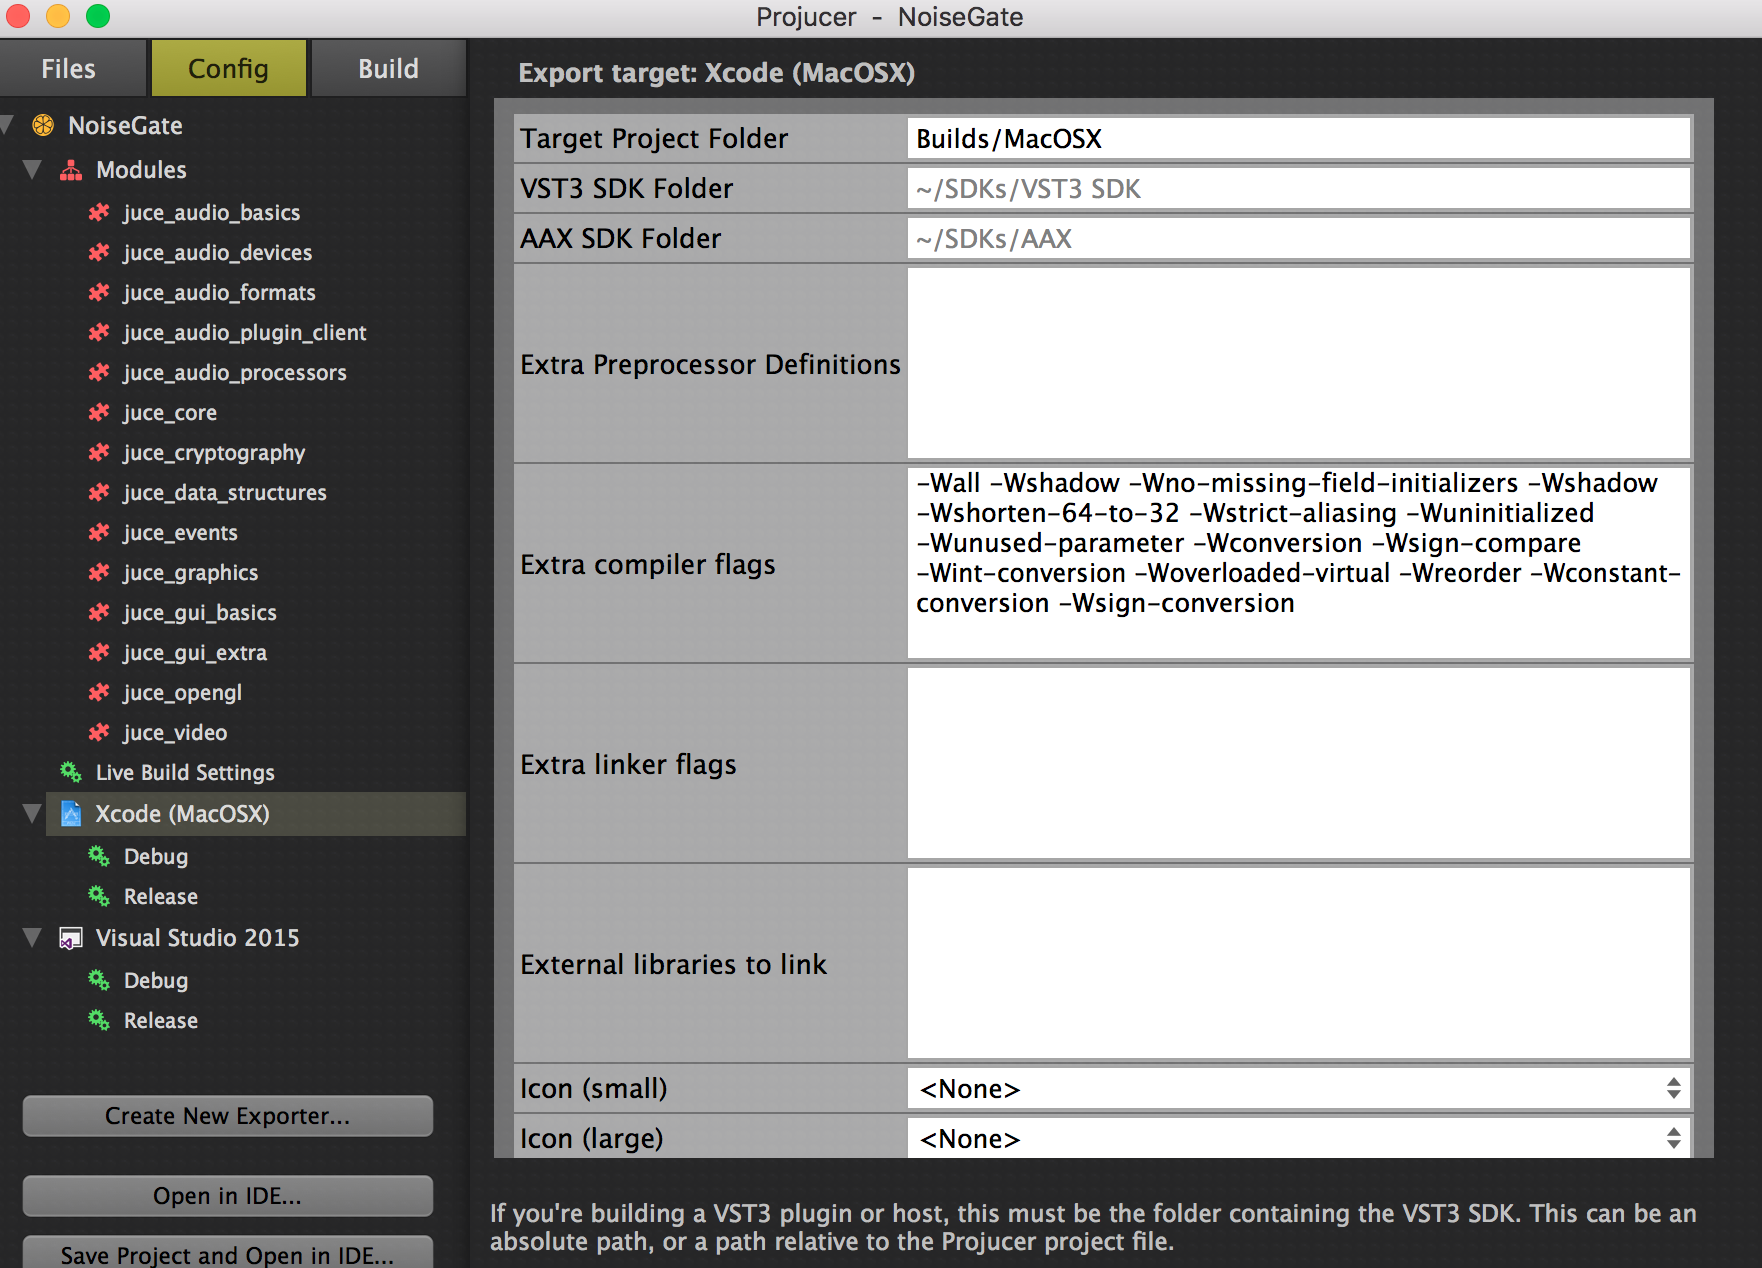Click Open in IDE button
Viewport: 1762px width, 1268px height.
click(228, 1196)
